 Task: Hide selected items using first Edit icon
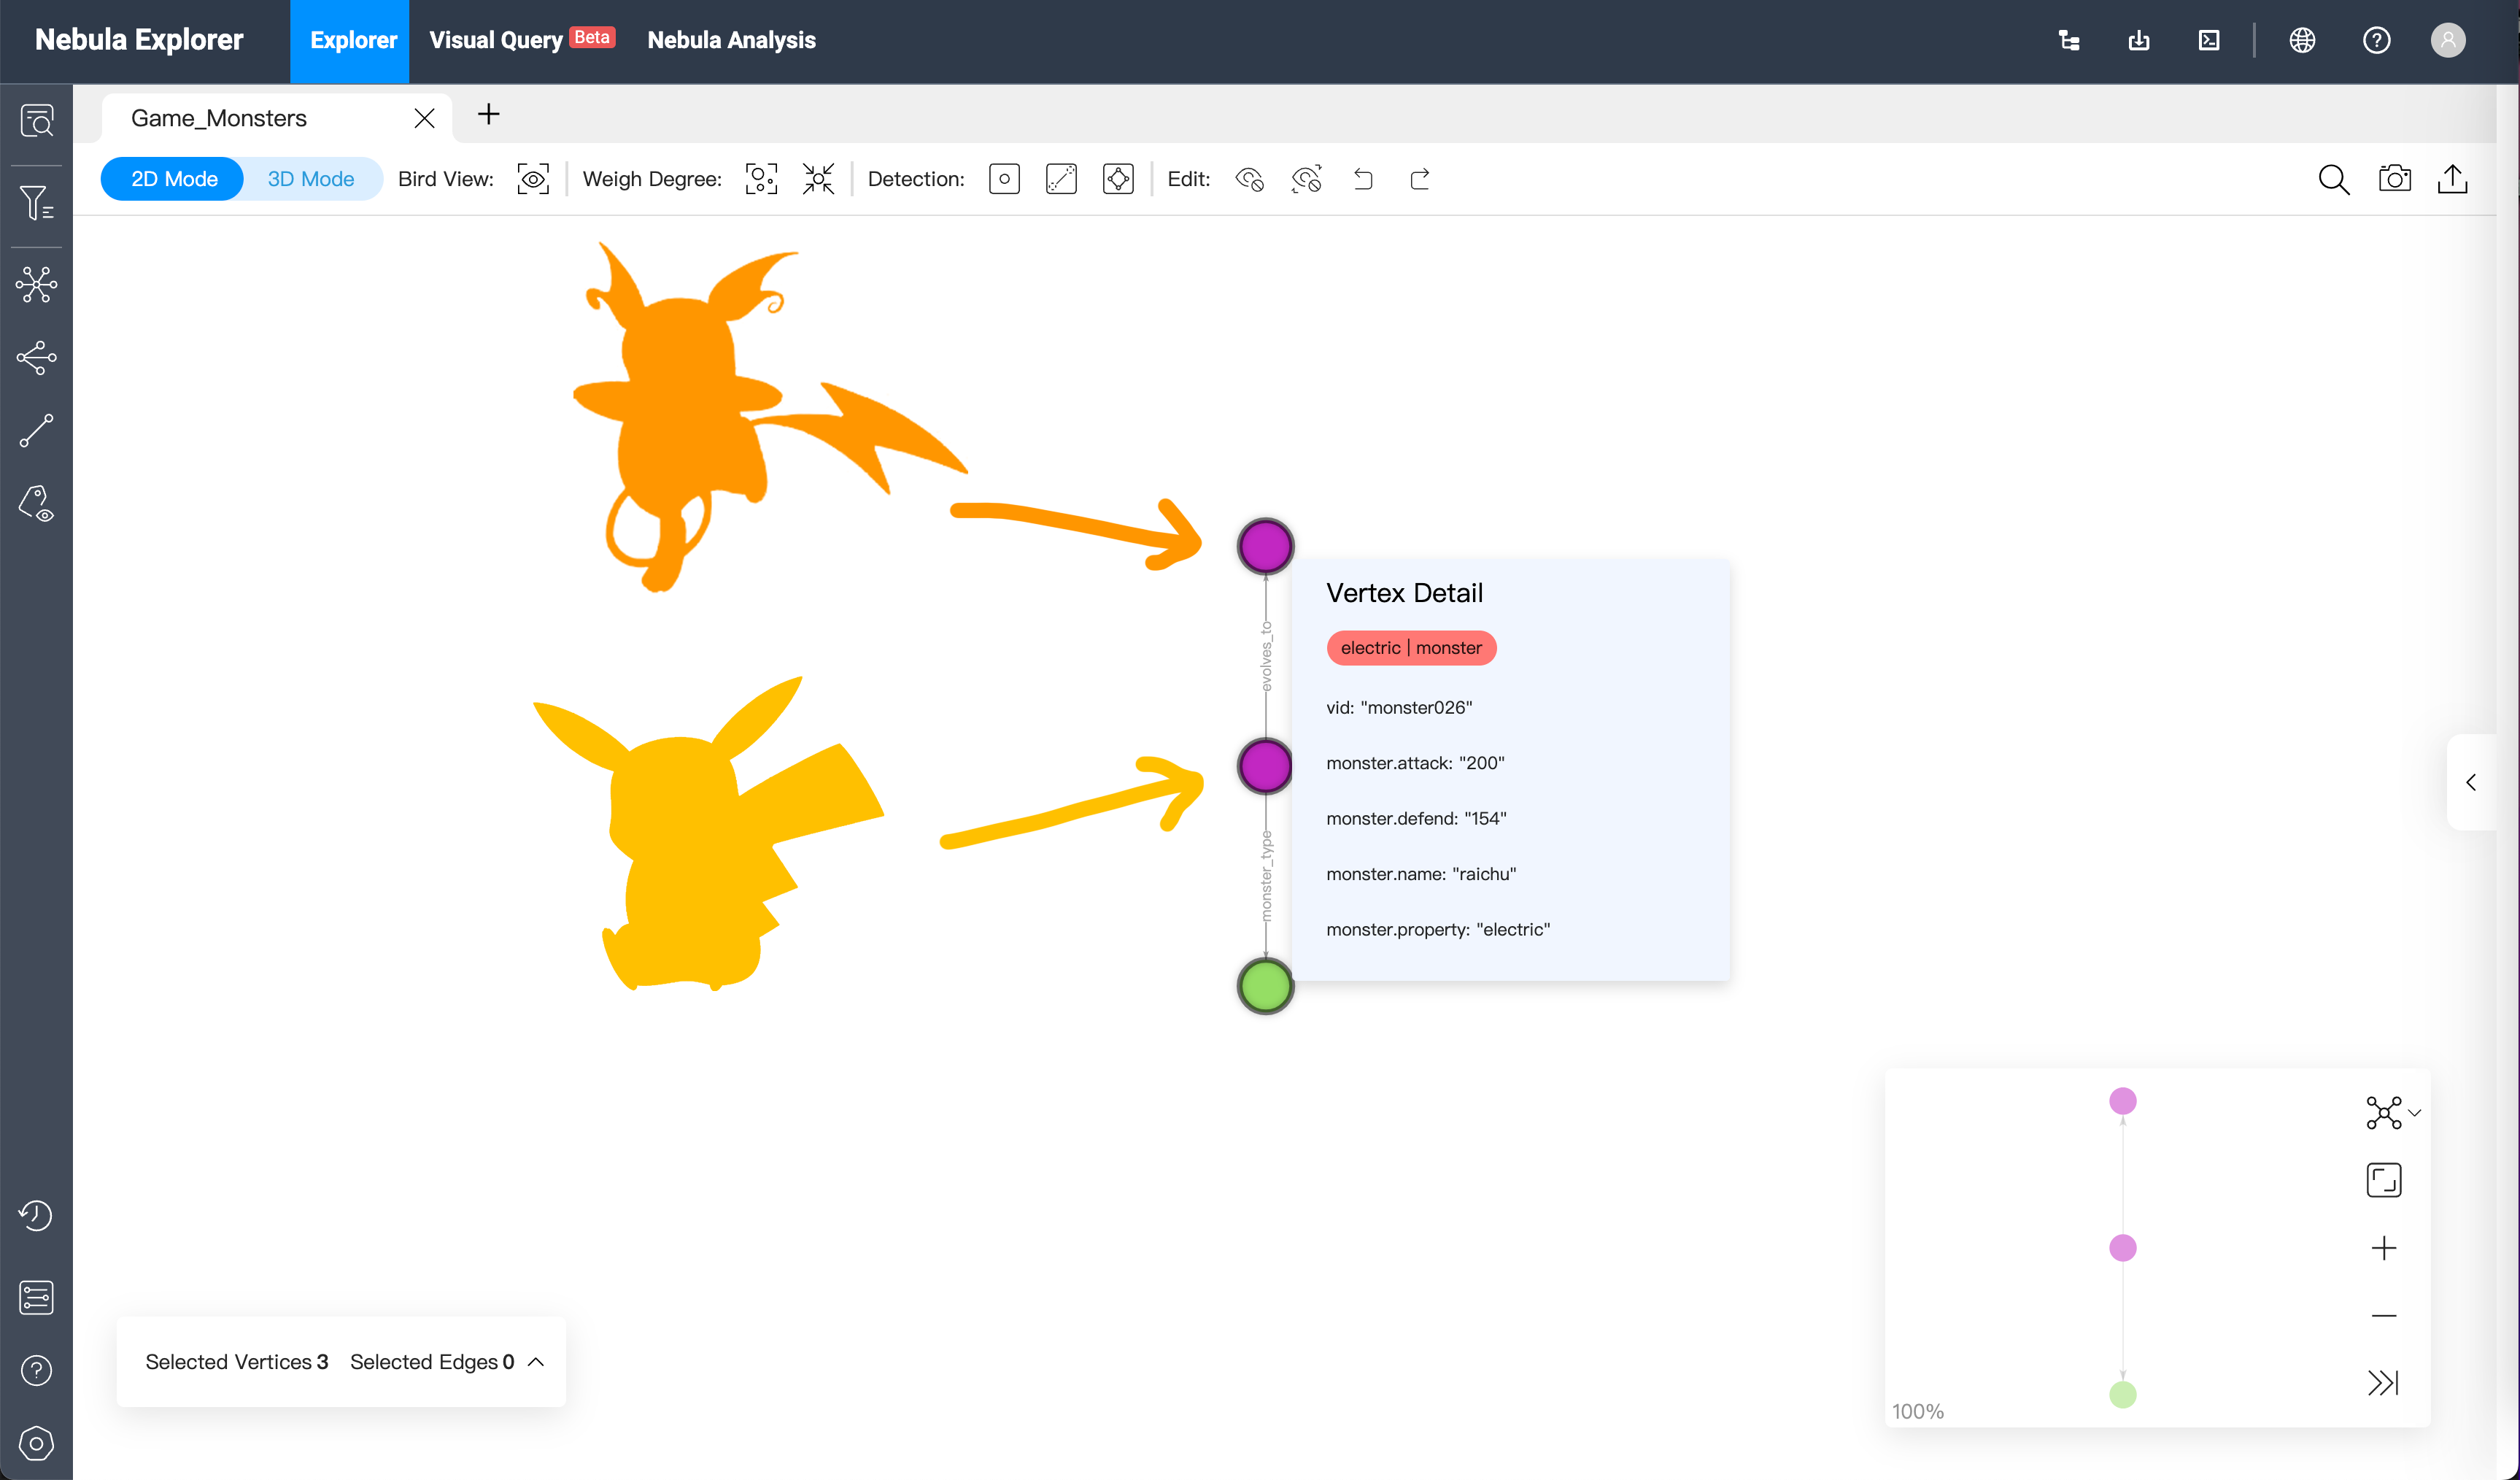point(1250,179)
